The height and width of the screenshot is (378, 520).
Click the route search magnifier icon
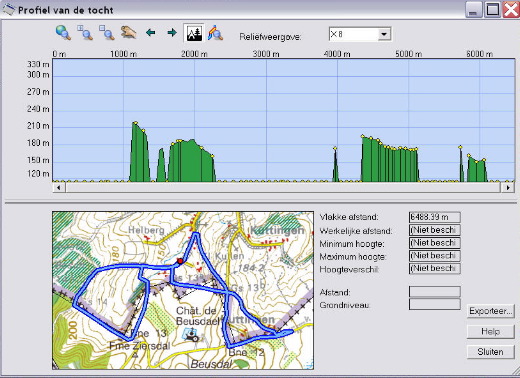click(215, 33)
